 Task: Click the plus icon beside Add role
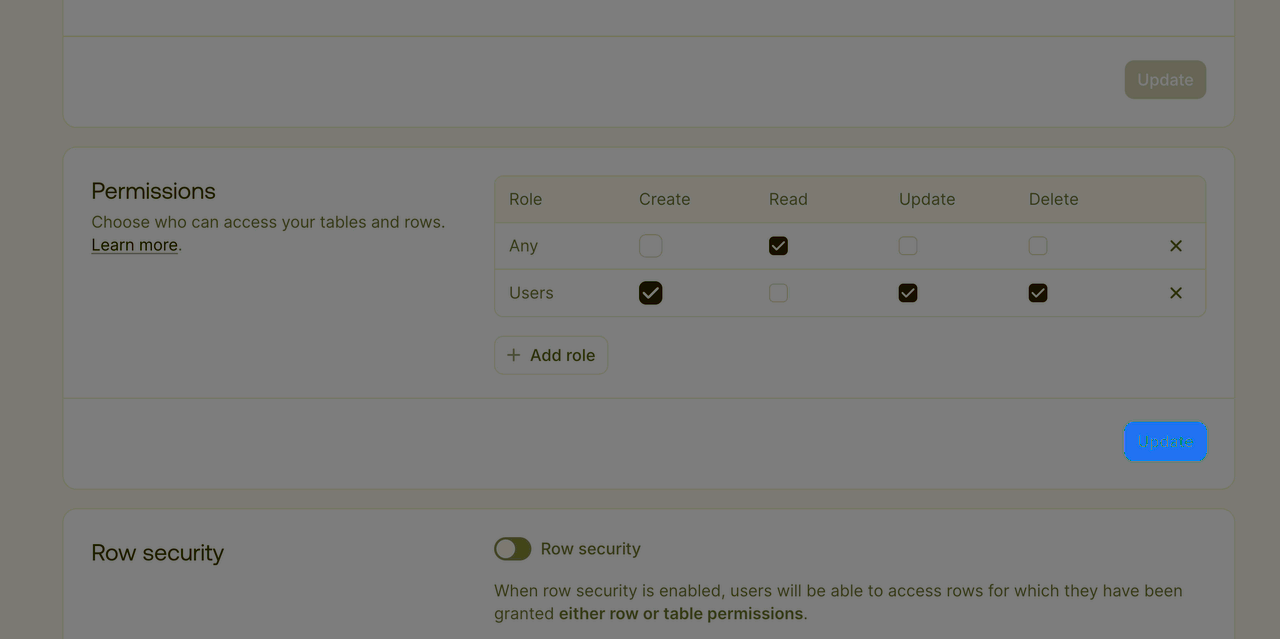[x=513, y=354]
